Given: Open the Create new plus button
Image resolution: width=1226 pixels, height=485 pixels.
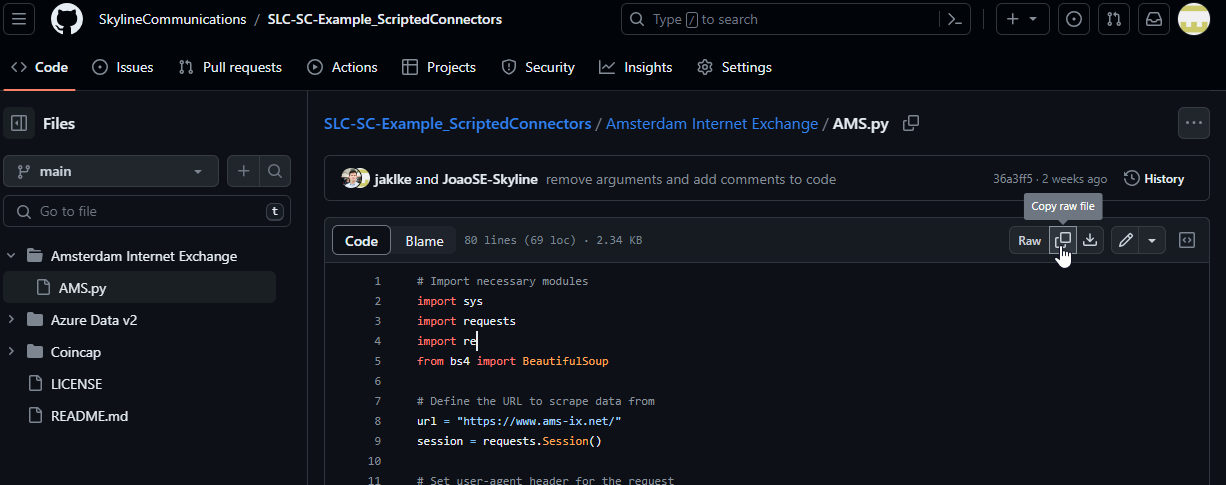Looking at the screenshot, I should [x=1013, y=19].
